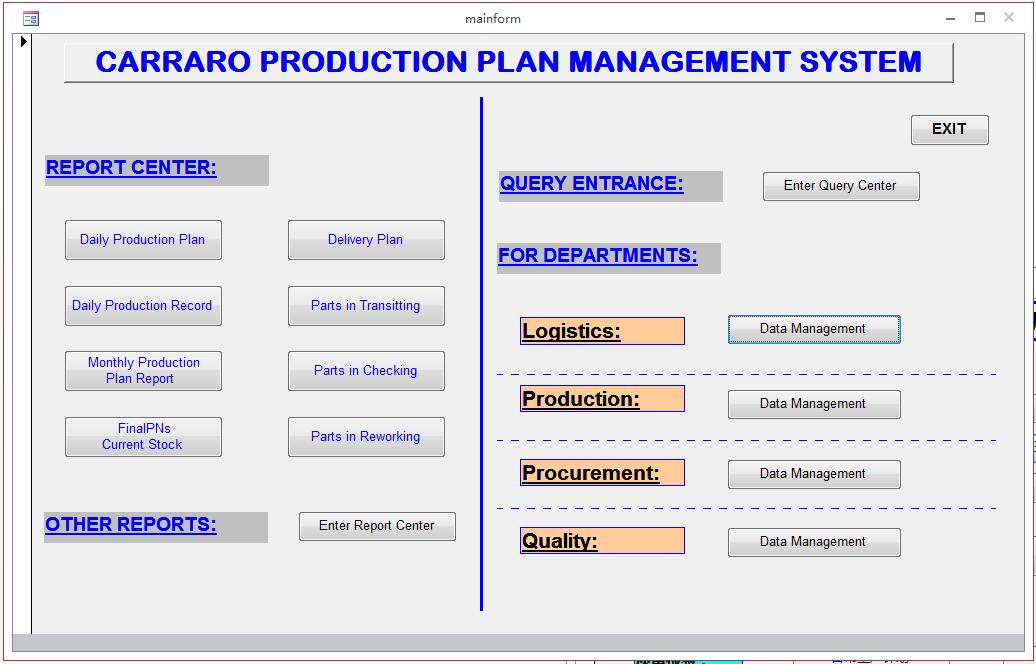Open Monthly Production Plan Report
The image size is (1036, 664).
143,371
